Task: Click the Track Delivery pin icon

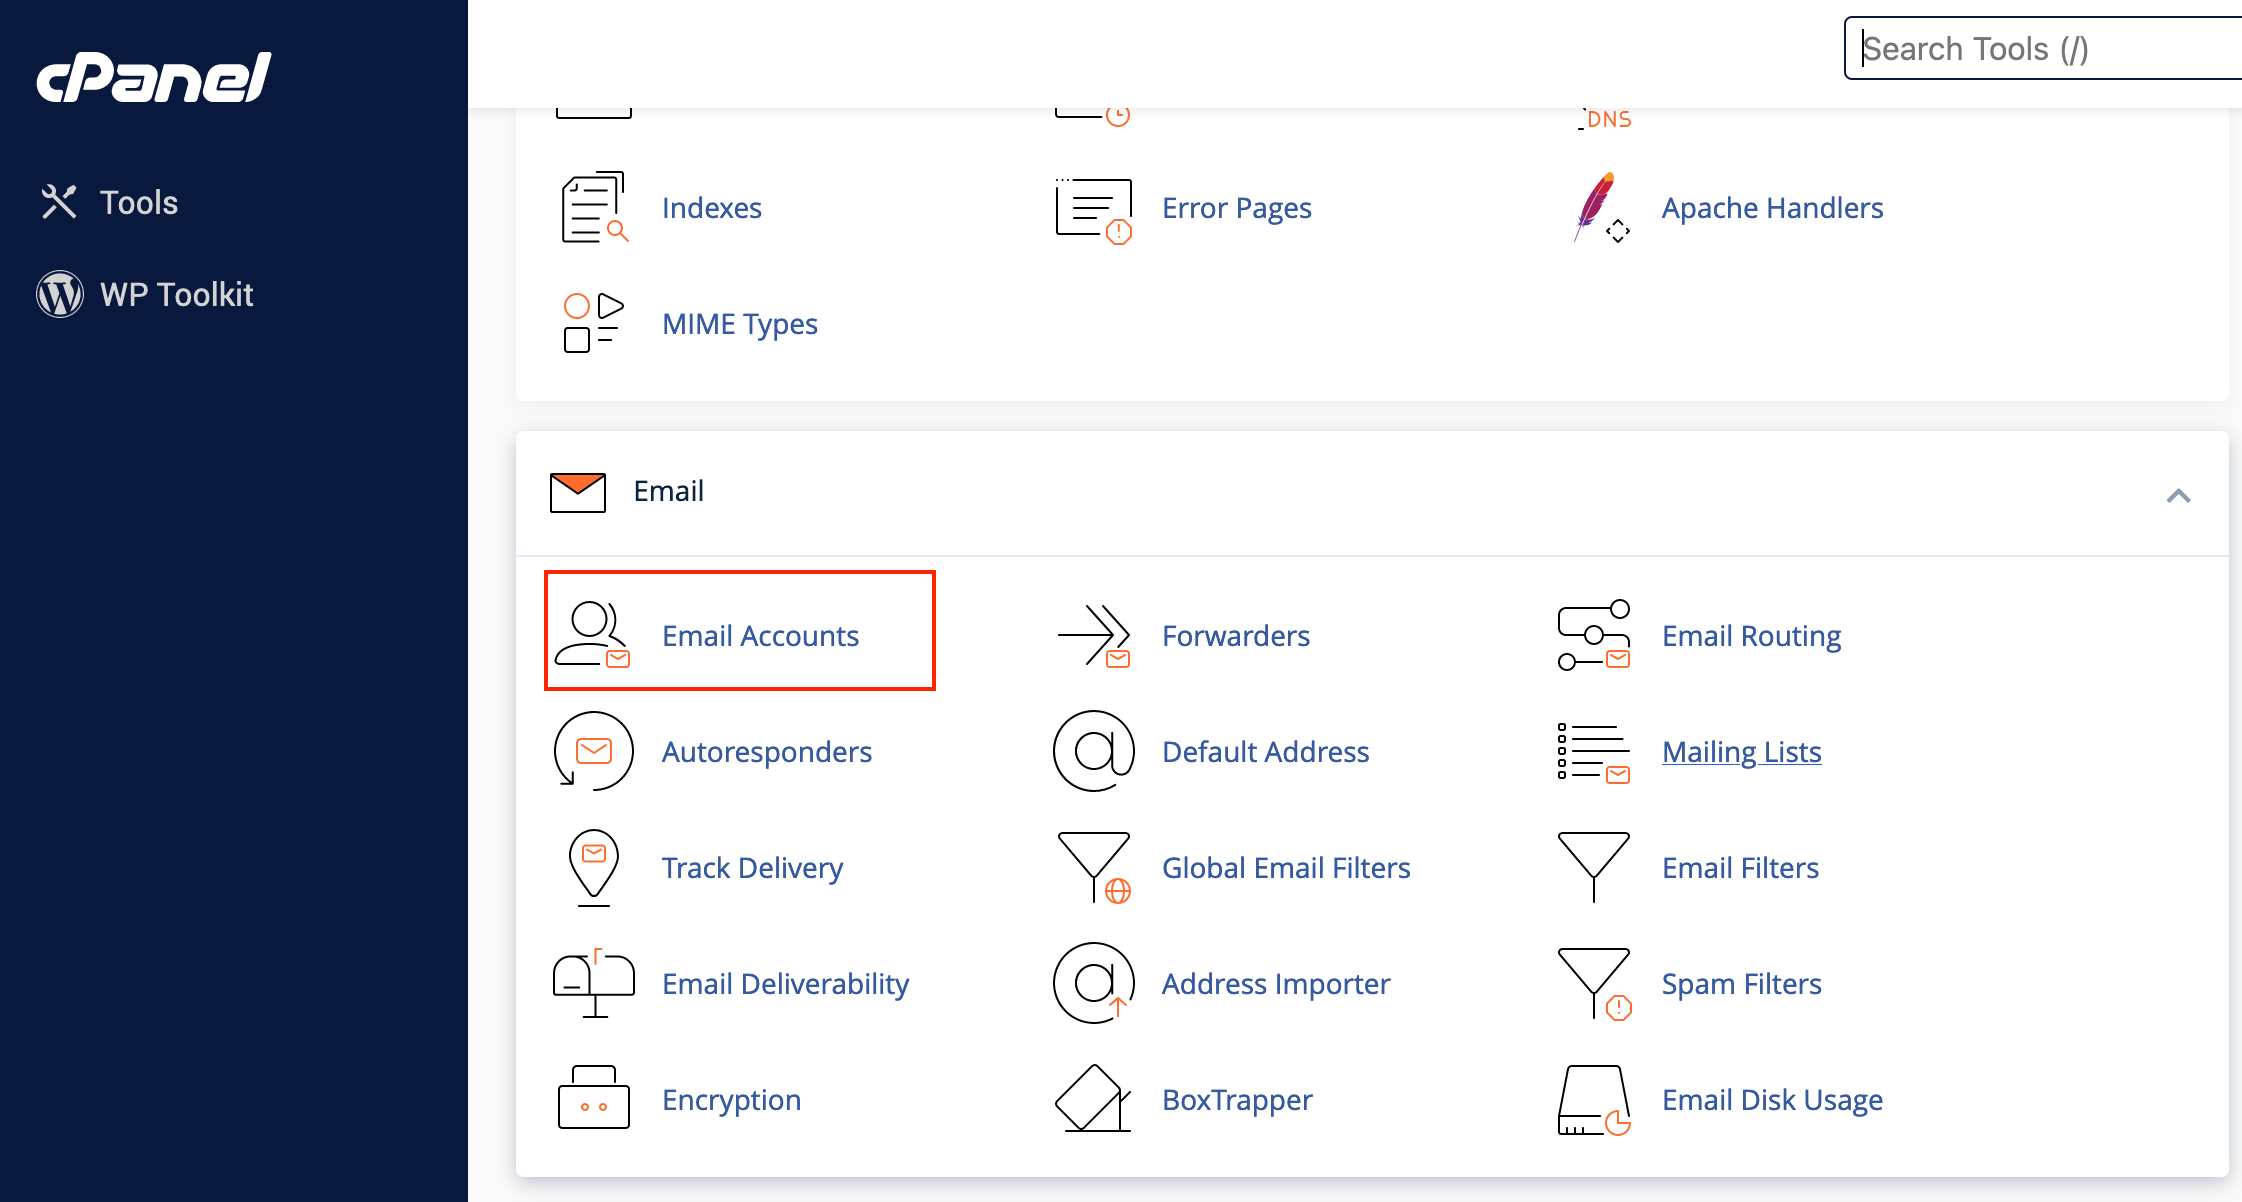Action: [x=594, y=868]
